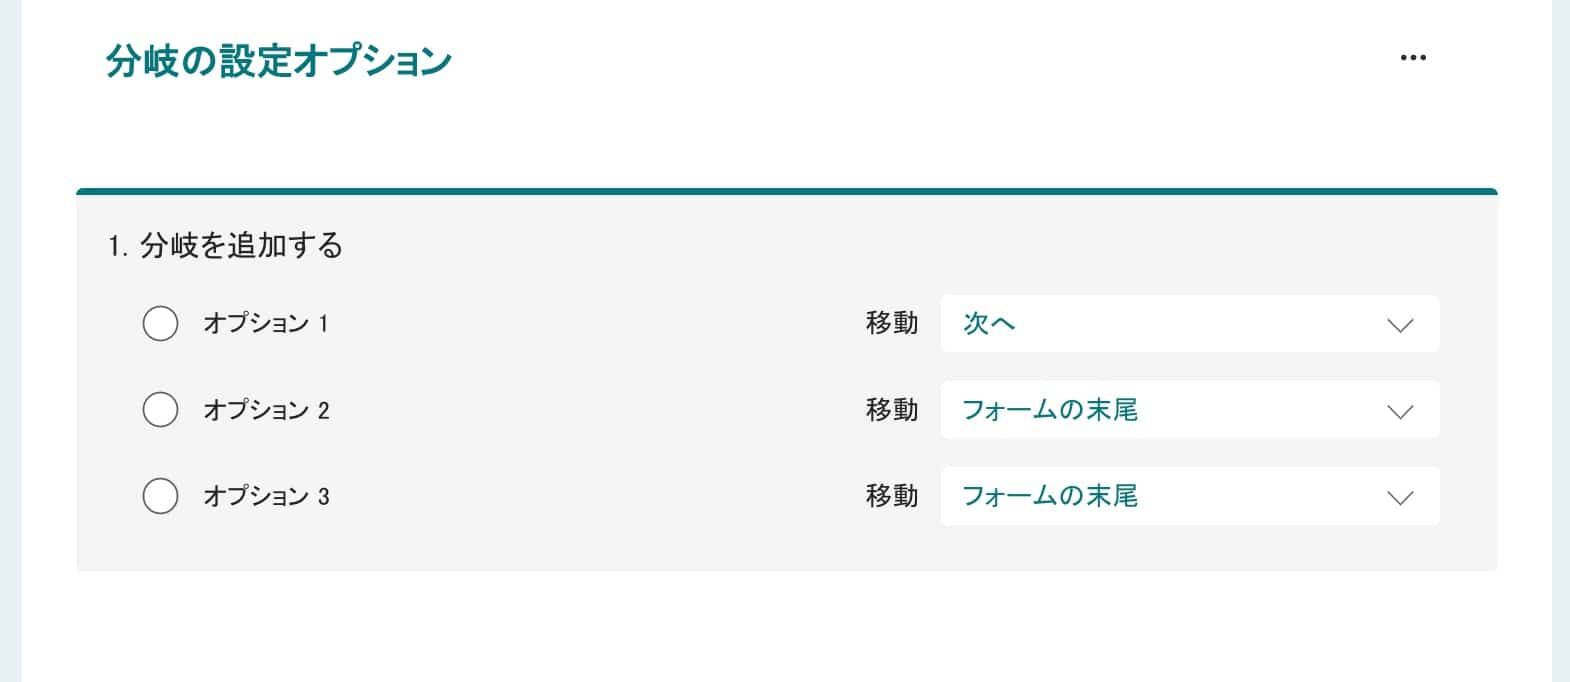Viewport: 1570px width, 682px height.
Task: Click the down arrow beside first フォームの末尾
Action: (x=1400, y=410)
